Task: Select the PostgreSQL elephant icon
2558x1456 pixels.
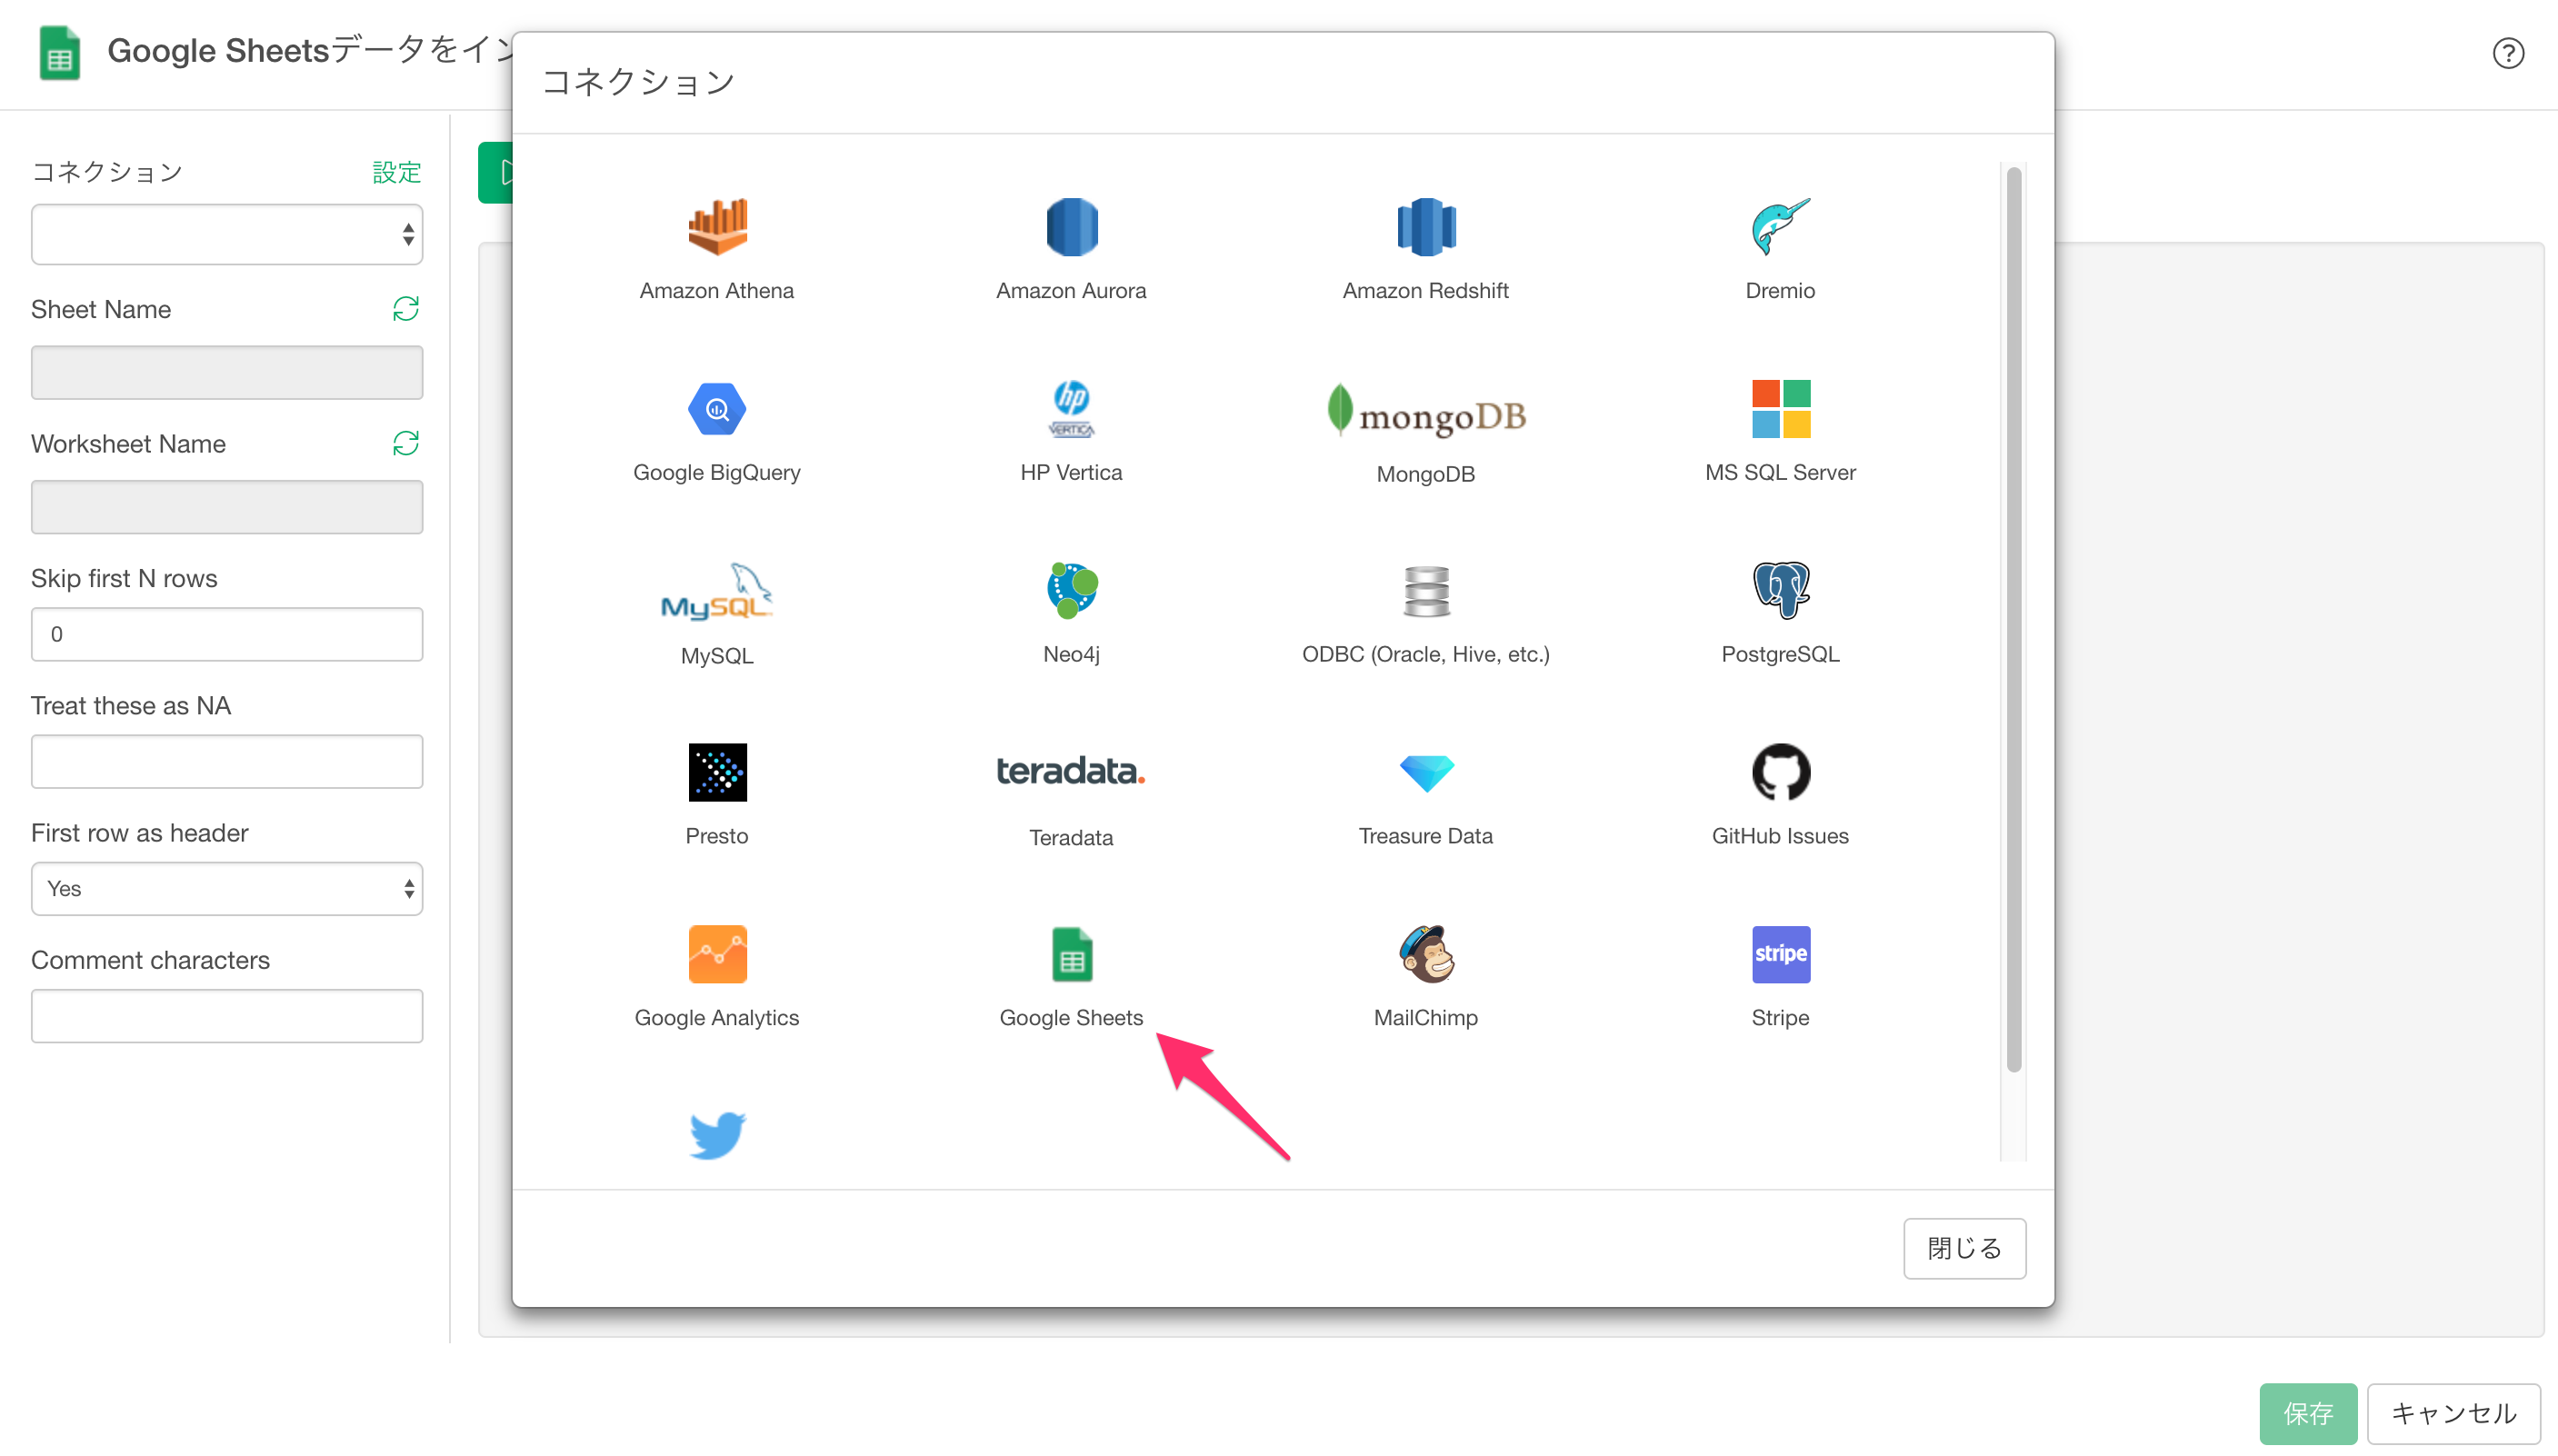Action: [x=1780, y=590]
